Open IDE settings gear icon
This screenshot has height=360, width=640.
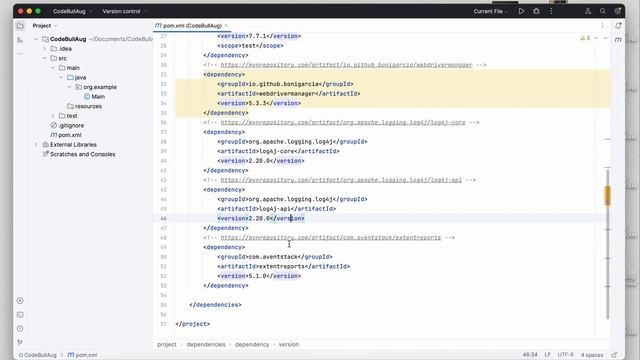pos(618,11)
